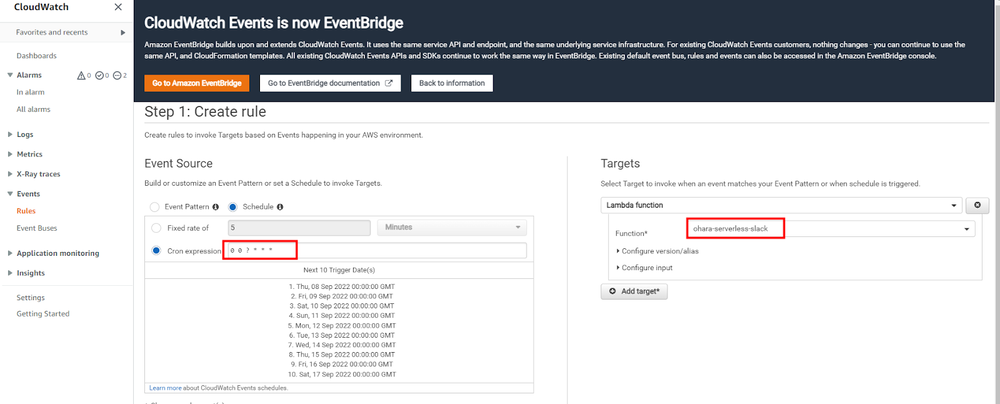Screen dimensions: 1000x404
Task: Select the Cron expression radio button
Action: (155, 251)
